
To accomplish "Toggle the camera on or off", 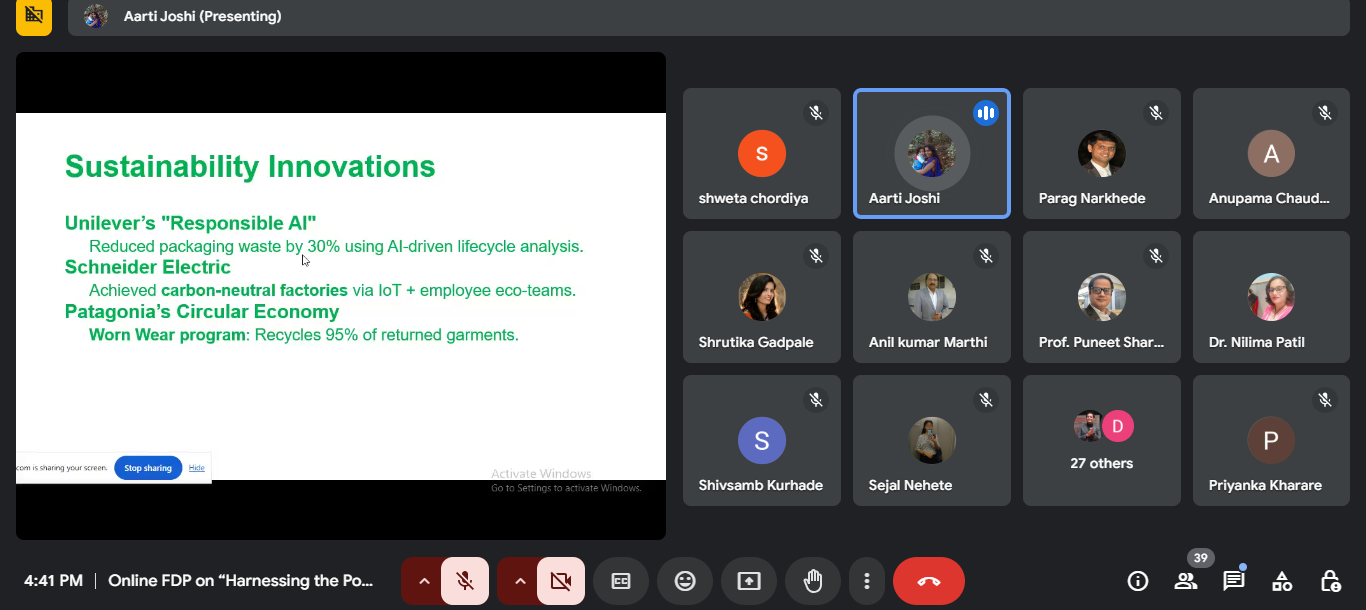I will (561, 581).
